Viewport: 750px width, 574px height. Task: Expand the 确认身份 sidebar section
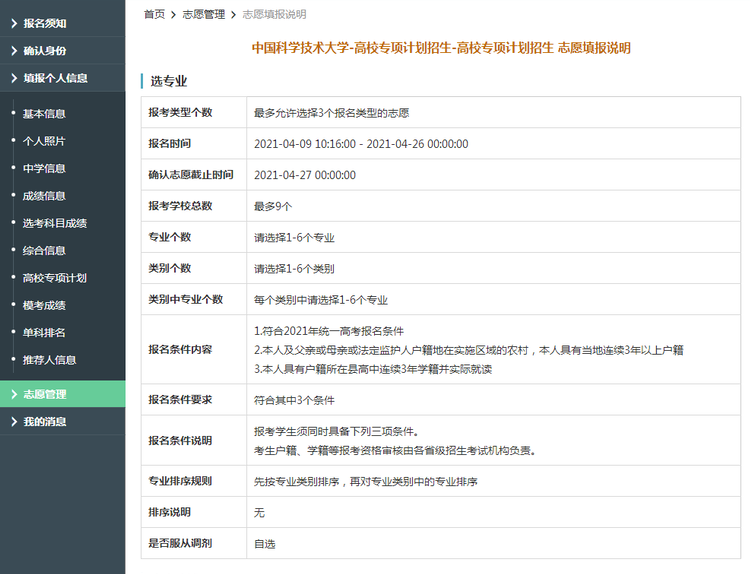pos(62,50)
